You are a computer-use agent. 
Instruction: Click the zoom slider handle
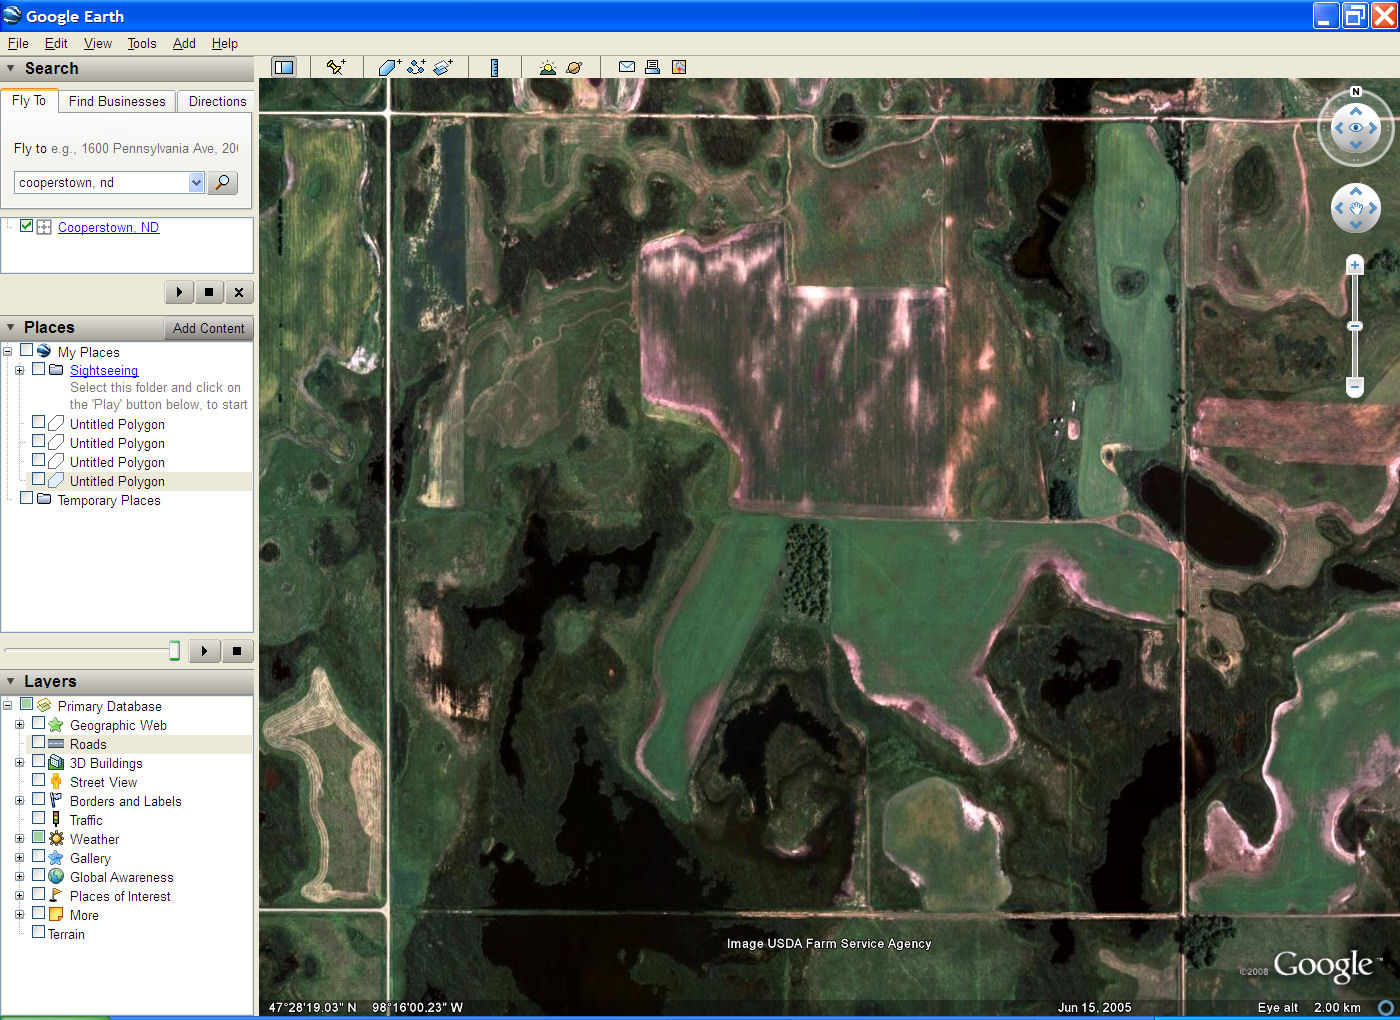point(1355,326)
